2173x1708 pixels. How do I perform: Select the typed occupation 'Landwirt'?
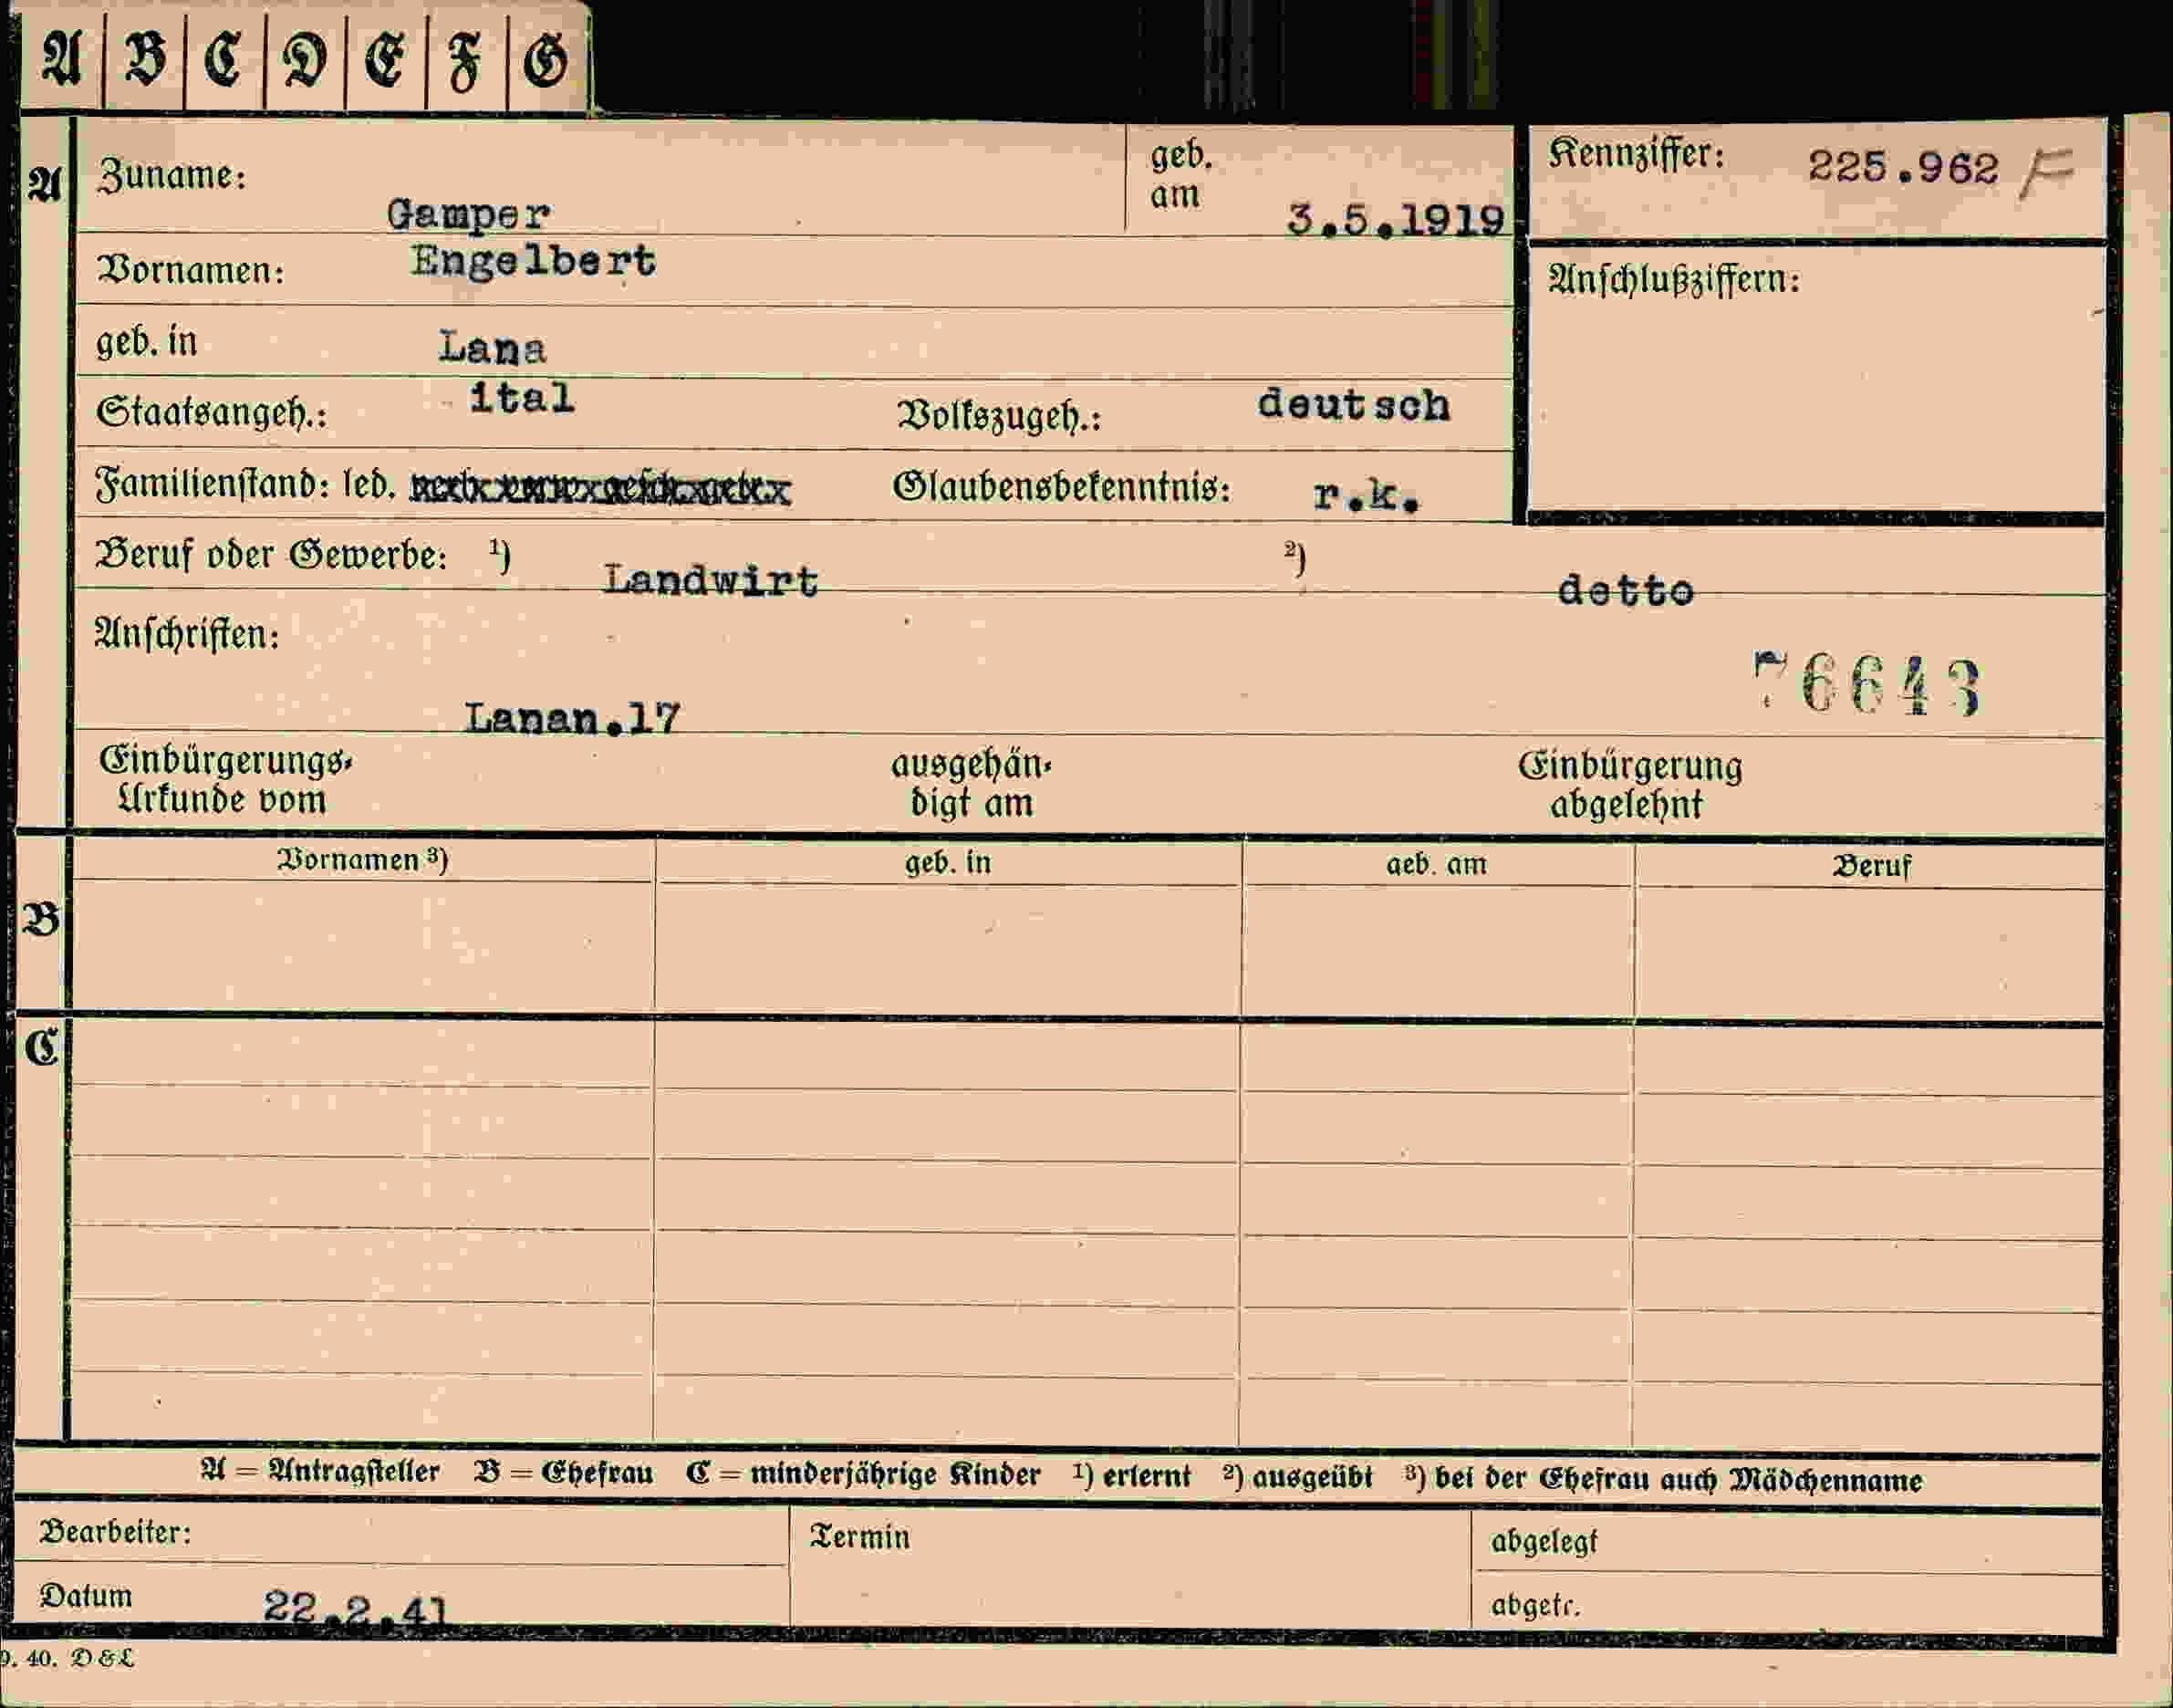coord(711,580)
